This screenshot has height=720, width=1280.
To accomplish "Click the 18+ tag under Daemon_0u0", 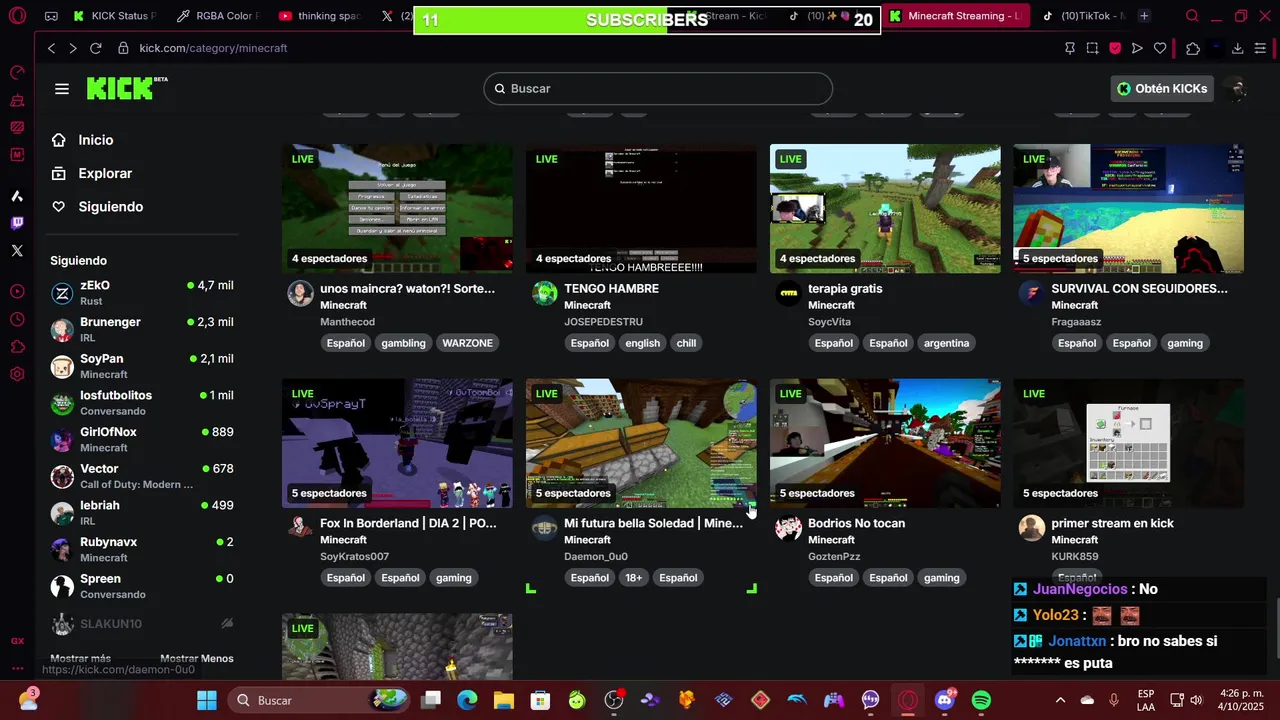I will [x=634, y=578].
